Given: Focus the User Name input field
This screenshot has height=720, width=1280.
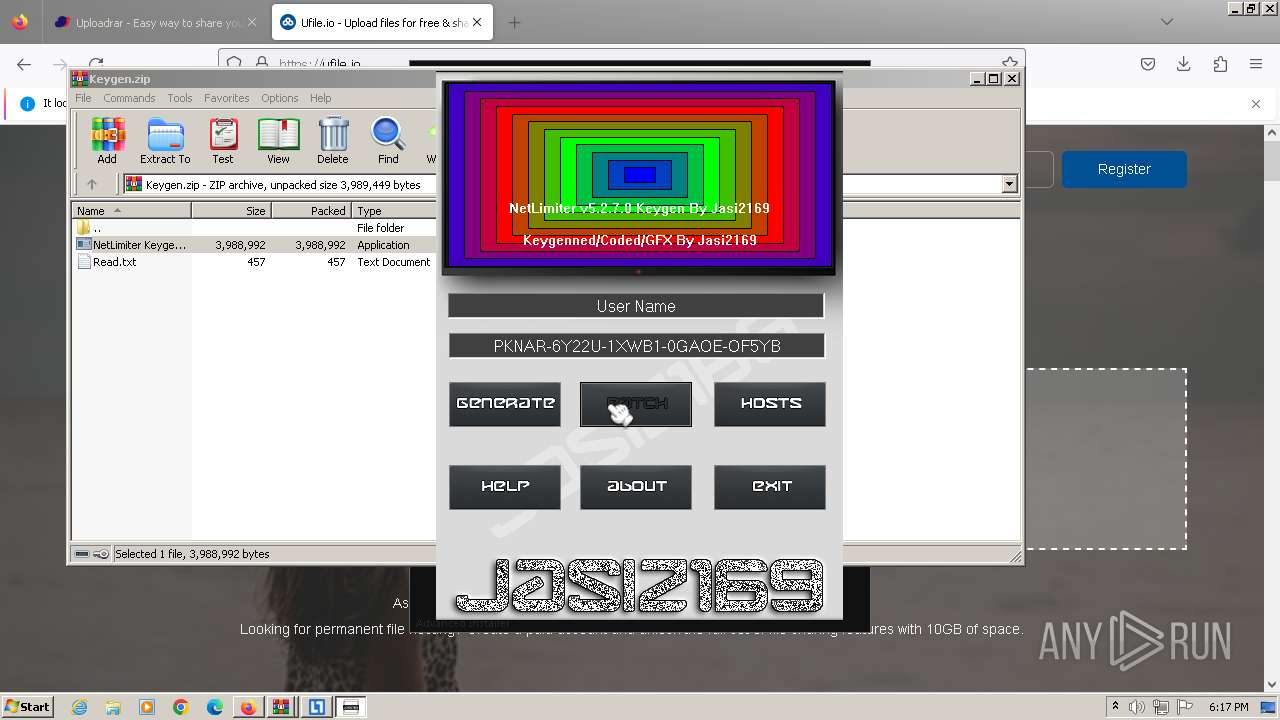Looking at the screenshot, I should tap(636, 306).
